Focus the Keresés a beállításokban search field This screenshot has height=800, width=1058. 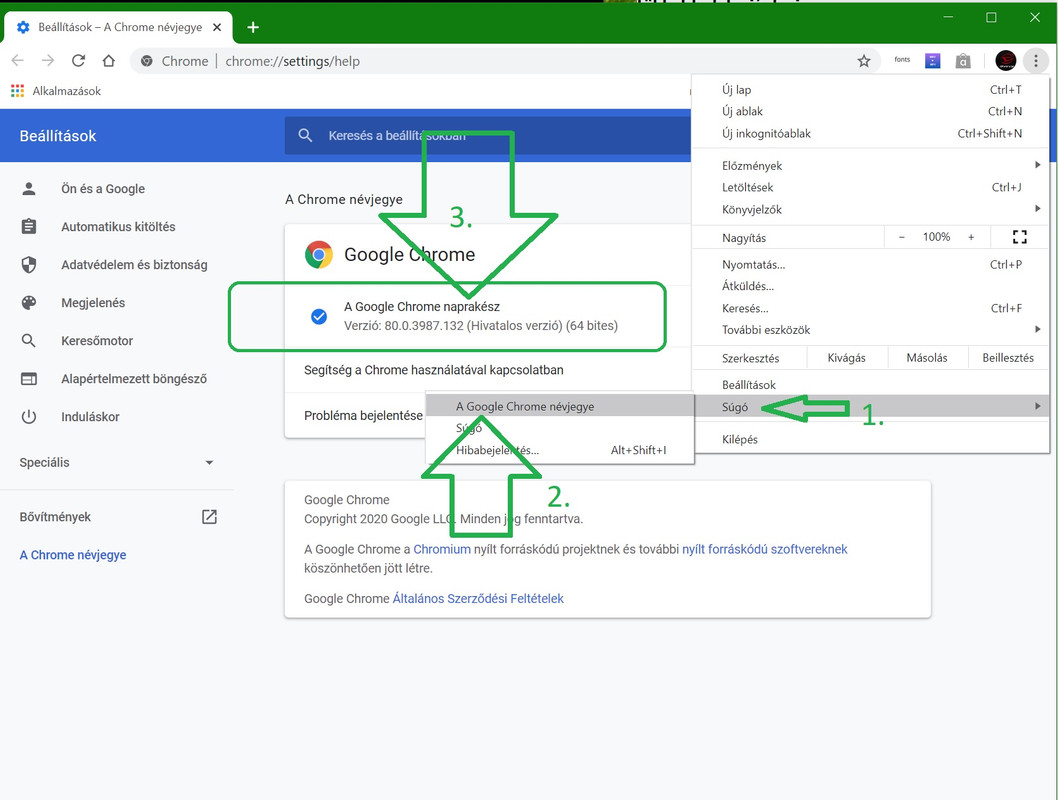pos(488,136)
